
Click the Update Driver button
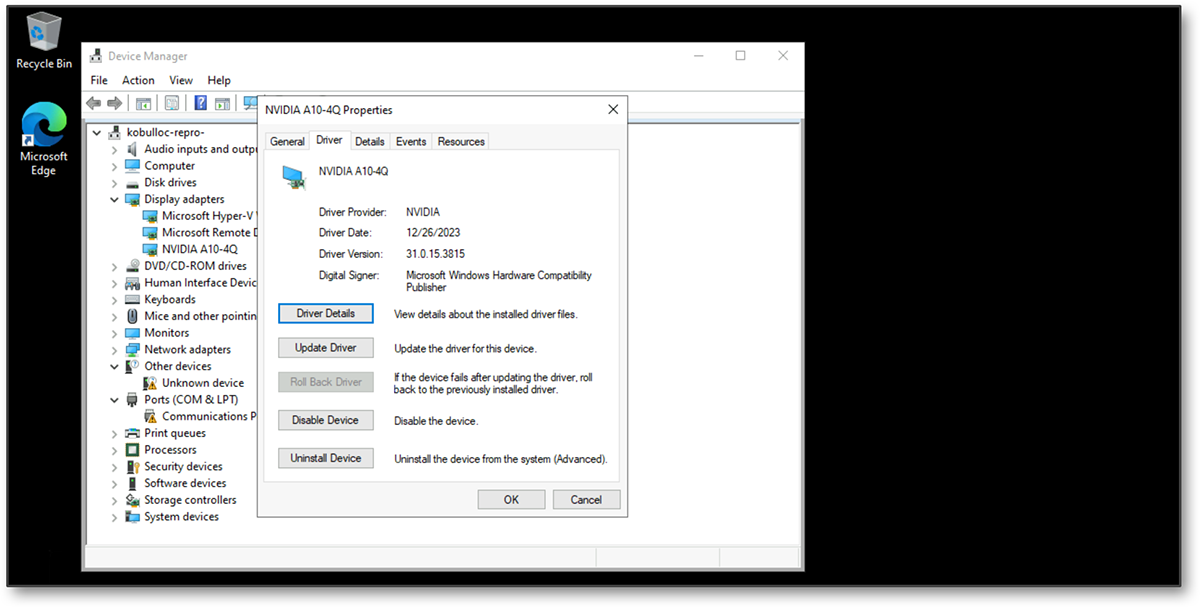[326, 348]
